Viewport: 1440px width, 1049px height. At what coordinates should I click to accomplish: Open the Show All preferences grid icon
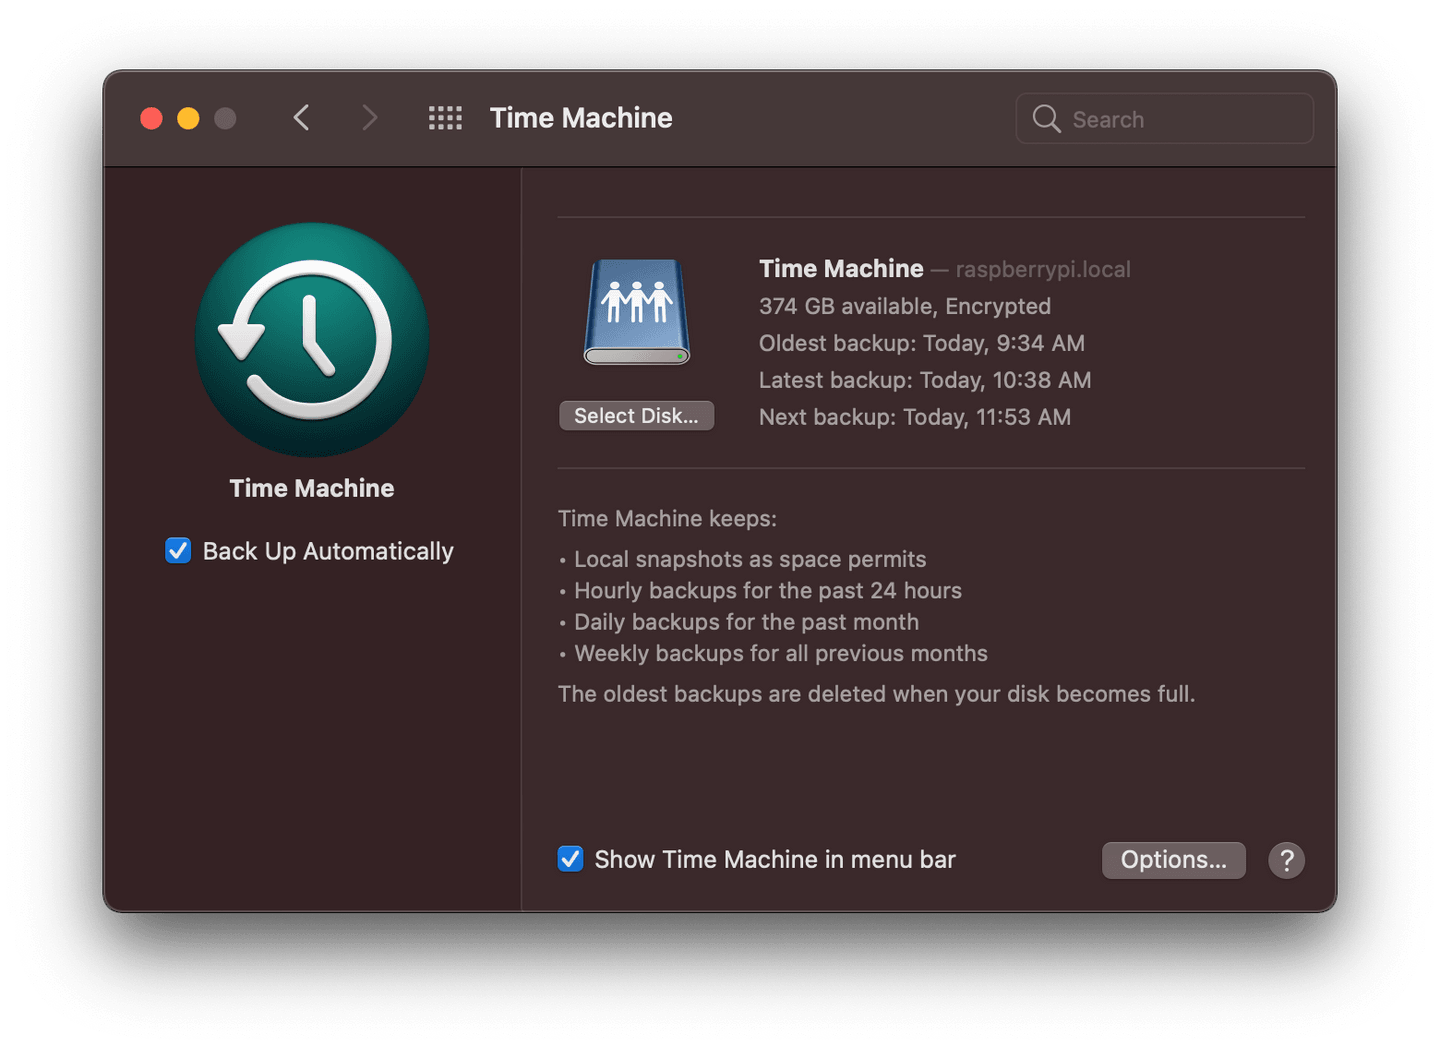pos(445,117)
